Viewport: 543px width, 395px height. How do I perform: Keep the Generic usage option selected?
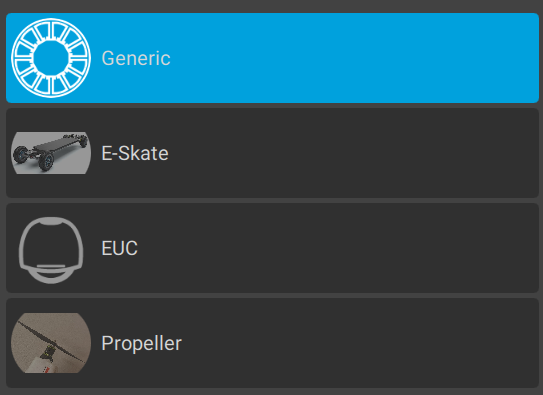click(273, 58)
